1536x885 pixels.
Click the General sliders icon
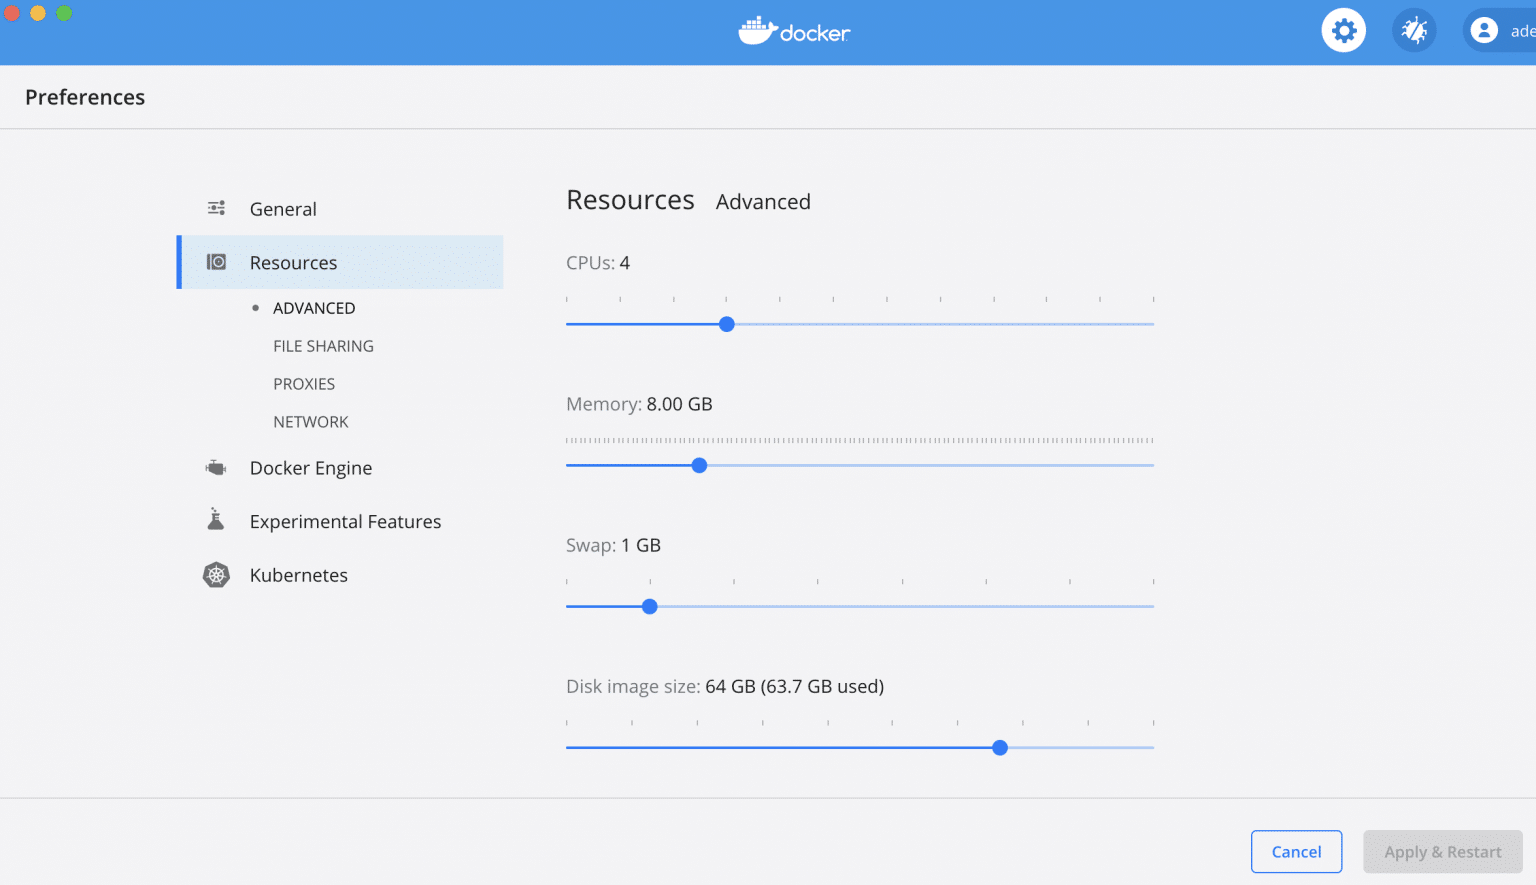click(216, 208)
